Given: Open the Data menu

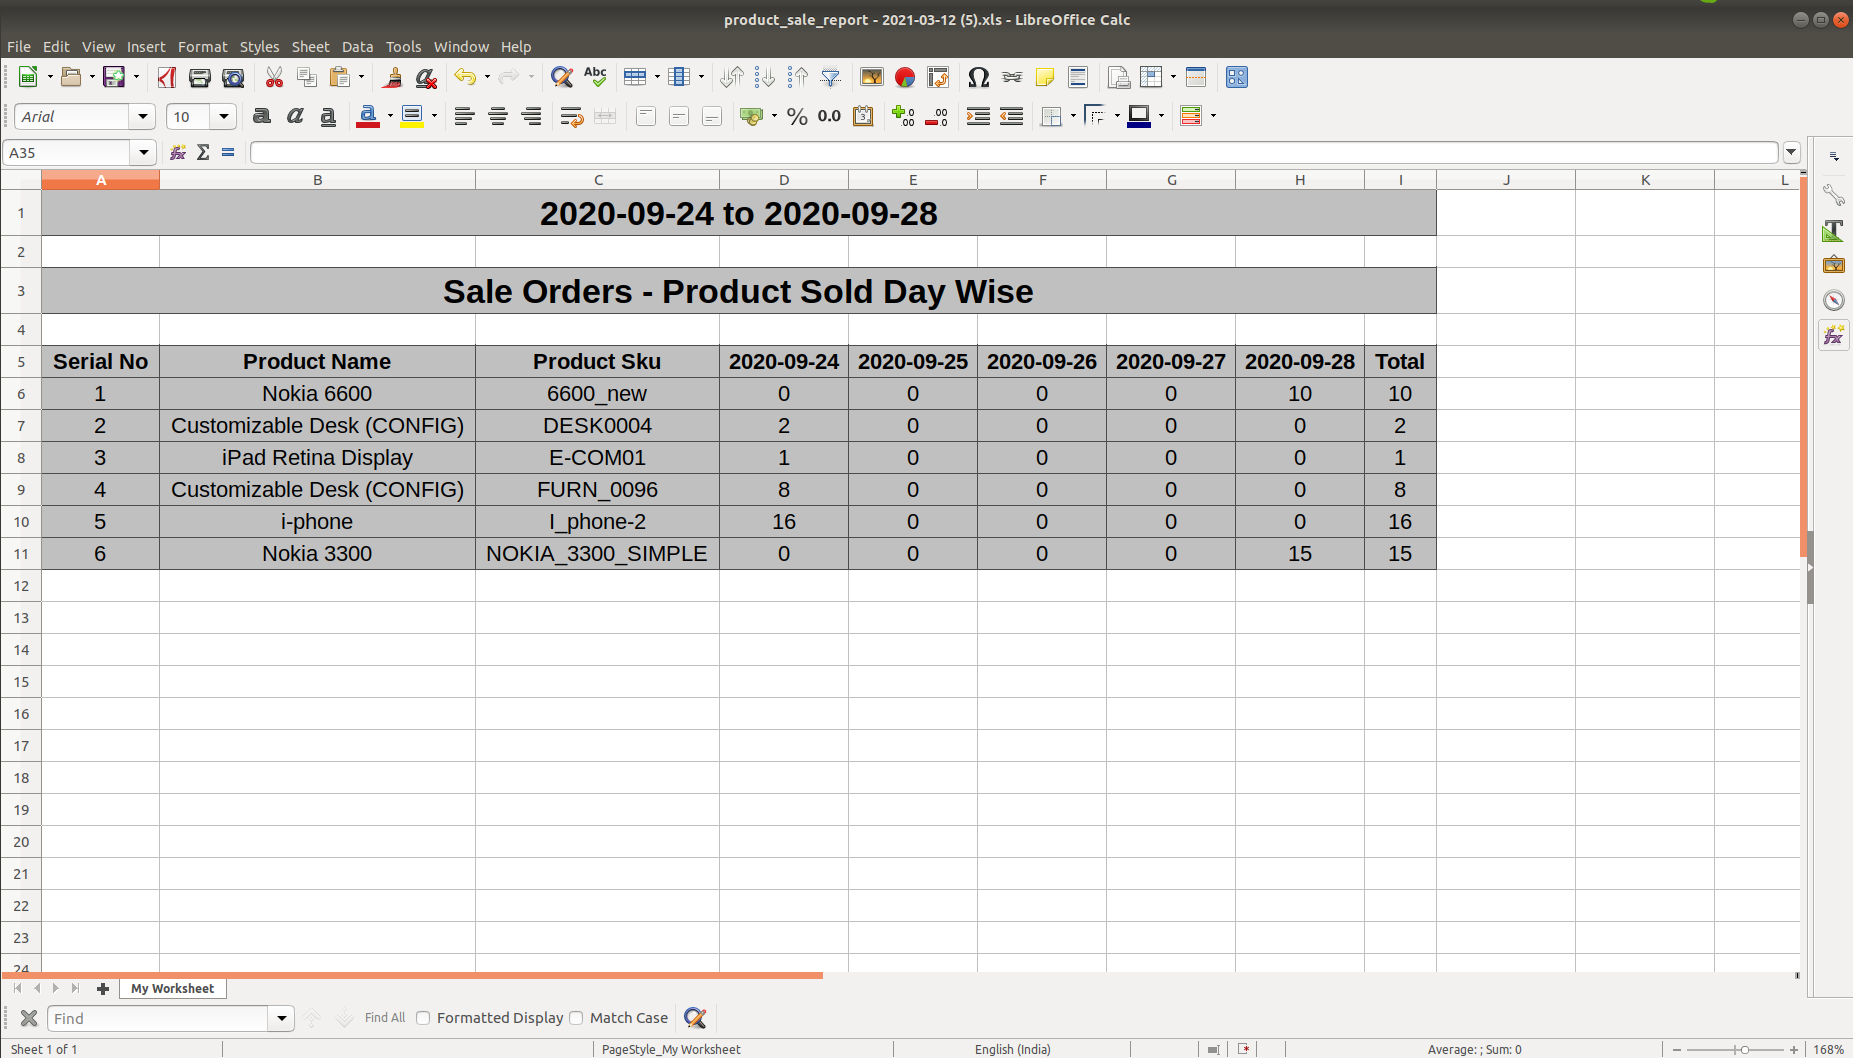Looking at the screenshot, I should click(357, 47).
